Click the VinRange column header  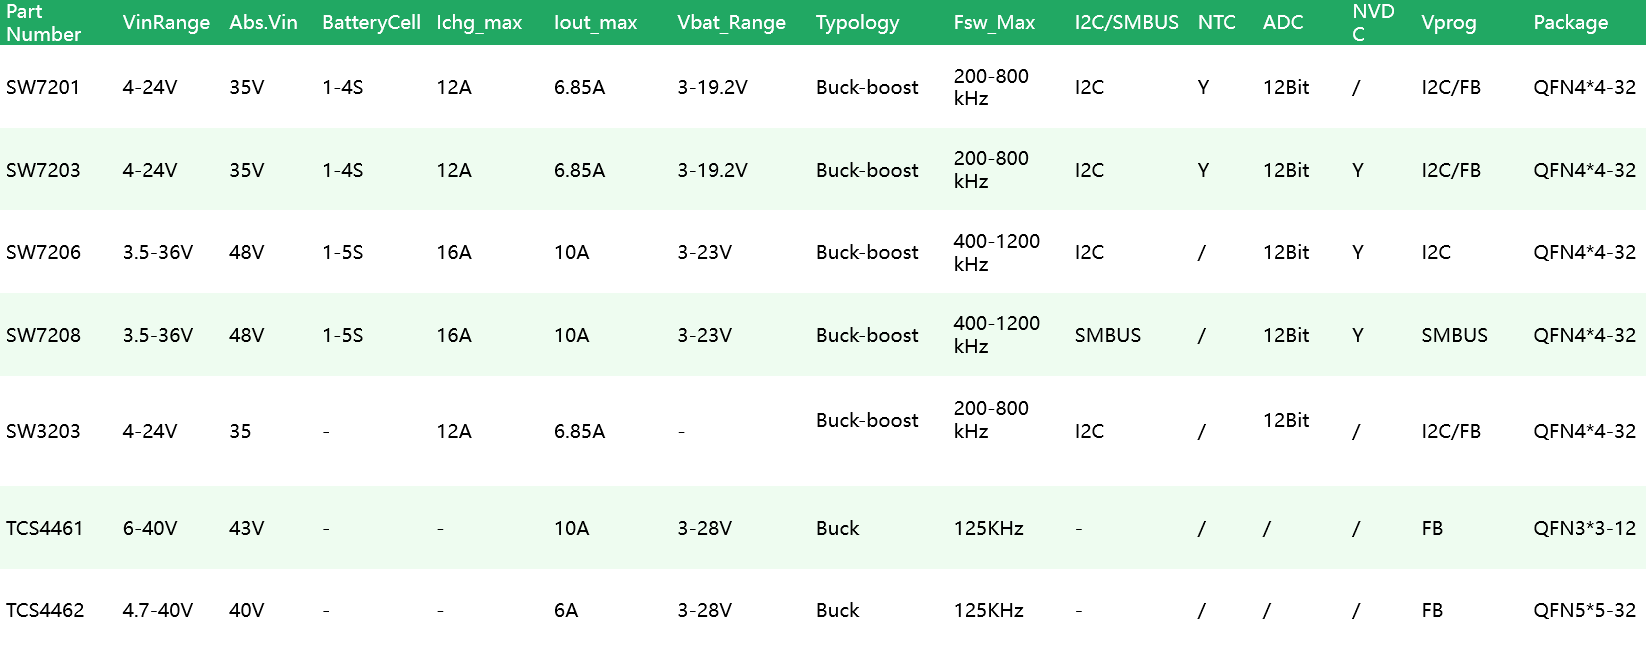[x=166, y=22]
